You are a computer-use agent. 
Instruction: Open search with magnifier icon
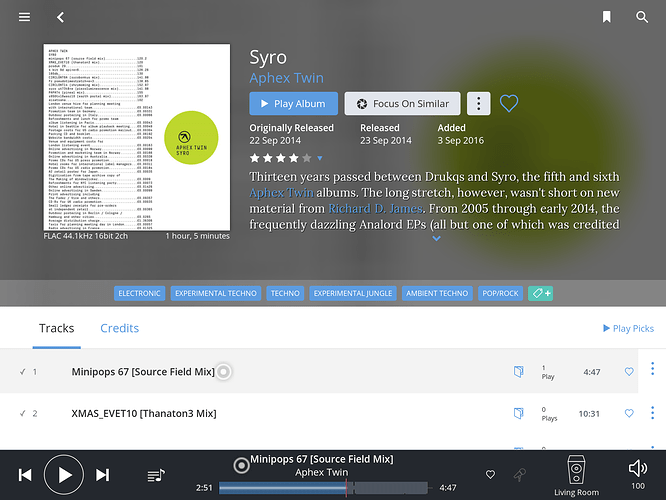point(642,17)
